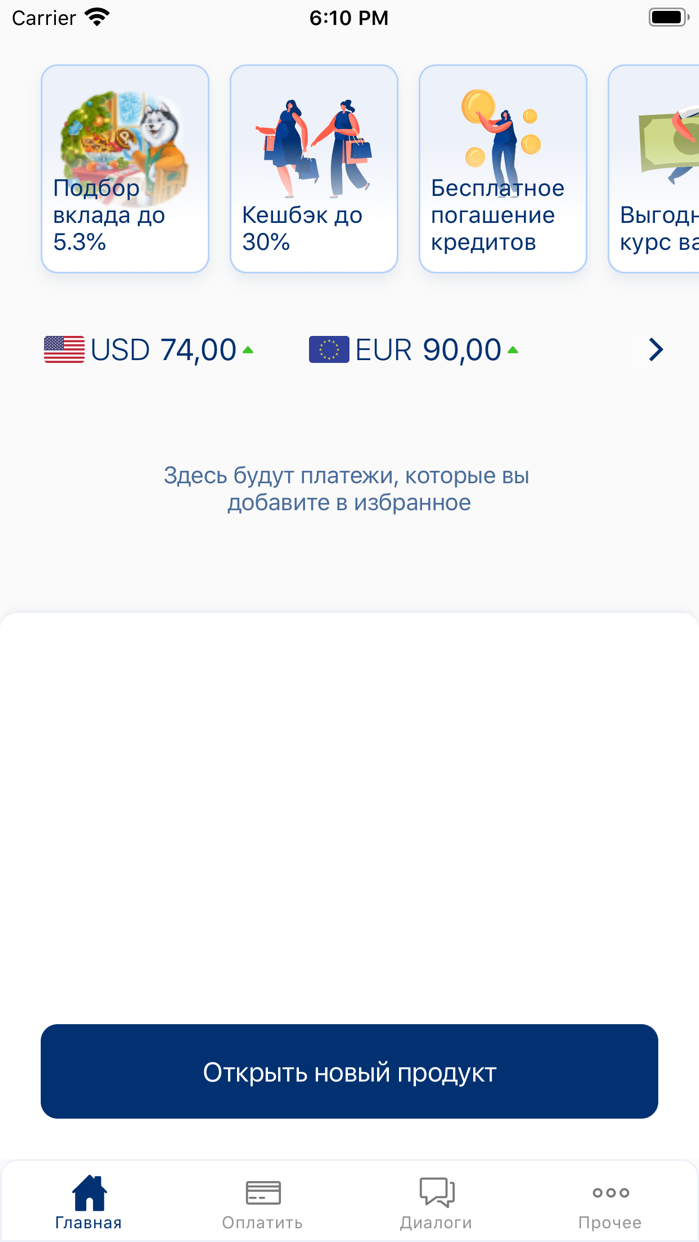Tap the Прочее three-dots icon
699x1242 pixels.
610,1192
